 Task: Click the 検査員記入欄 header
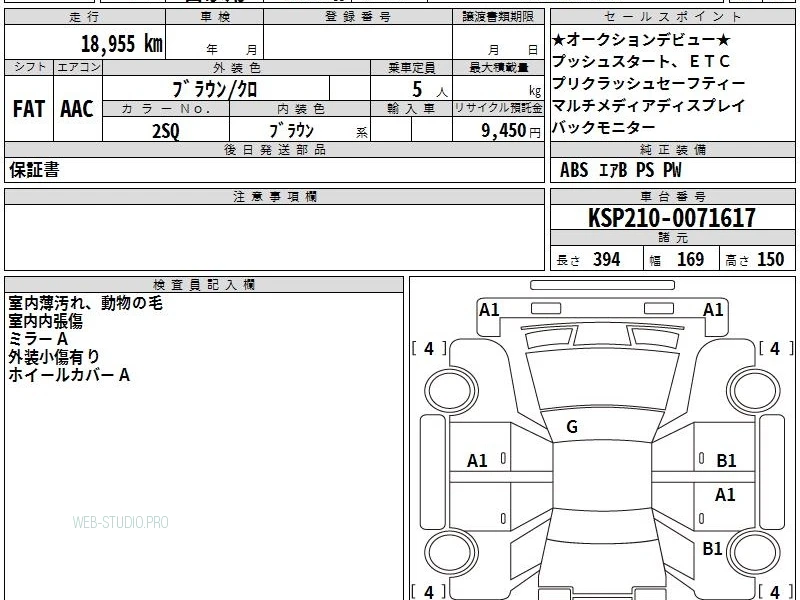click(x=204, y=285)
